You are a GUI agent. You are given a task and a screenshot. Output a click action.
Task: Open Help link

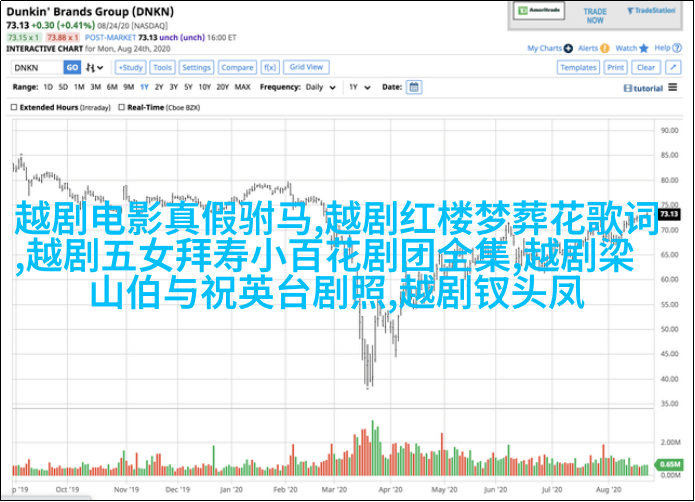tap(668, 48)
